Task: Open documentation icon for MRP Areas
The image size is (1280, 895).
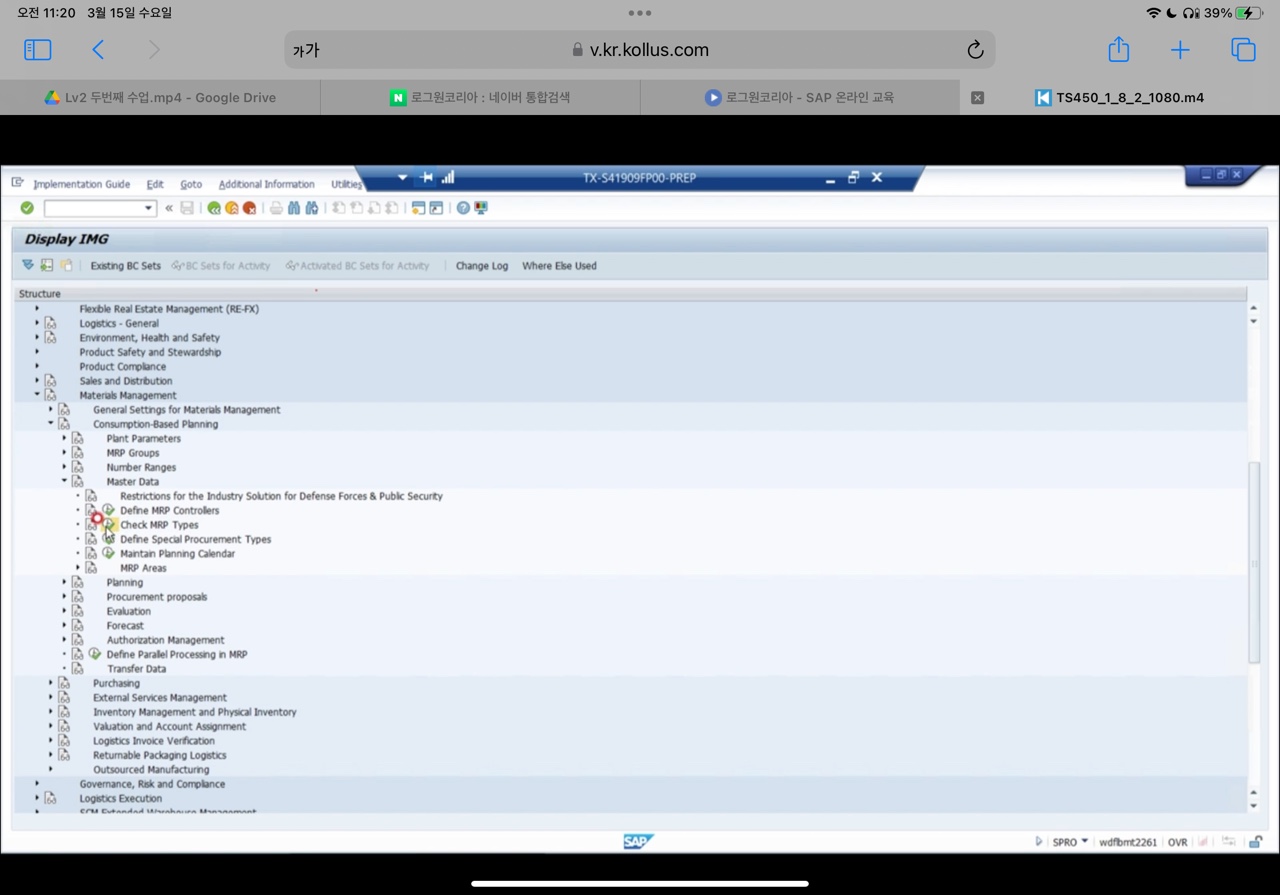Action: [x=91, y=568]
